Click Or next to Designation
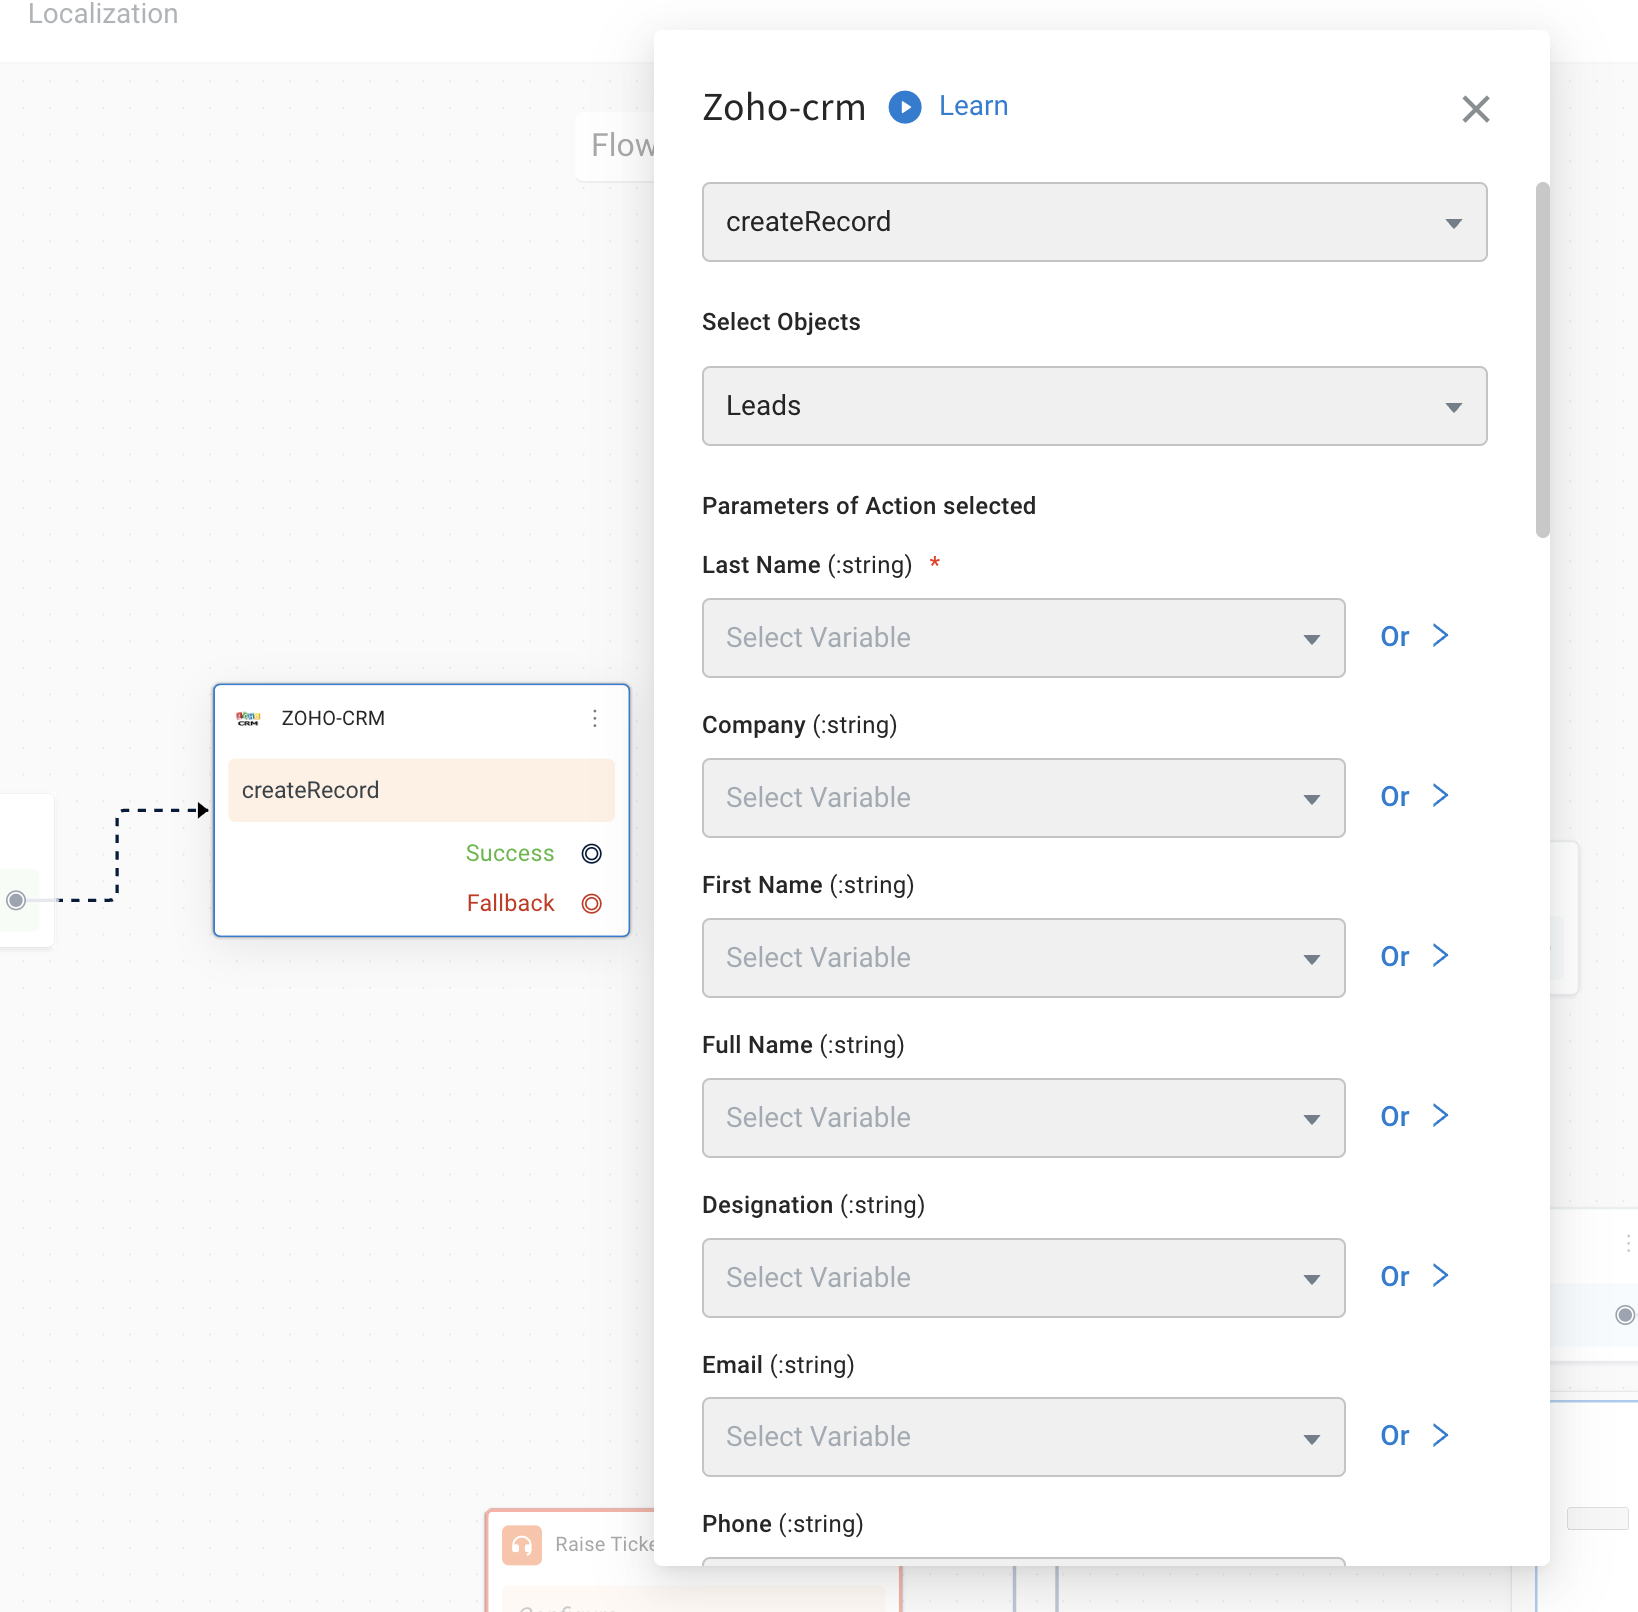The height and width of the screenshot is (1612, 1638). click(1394, 1277)
